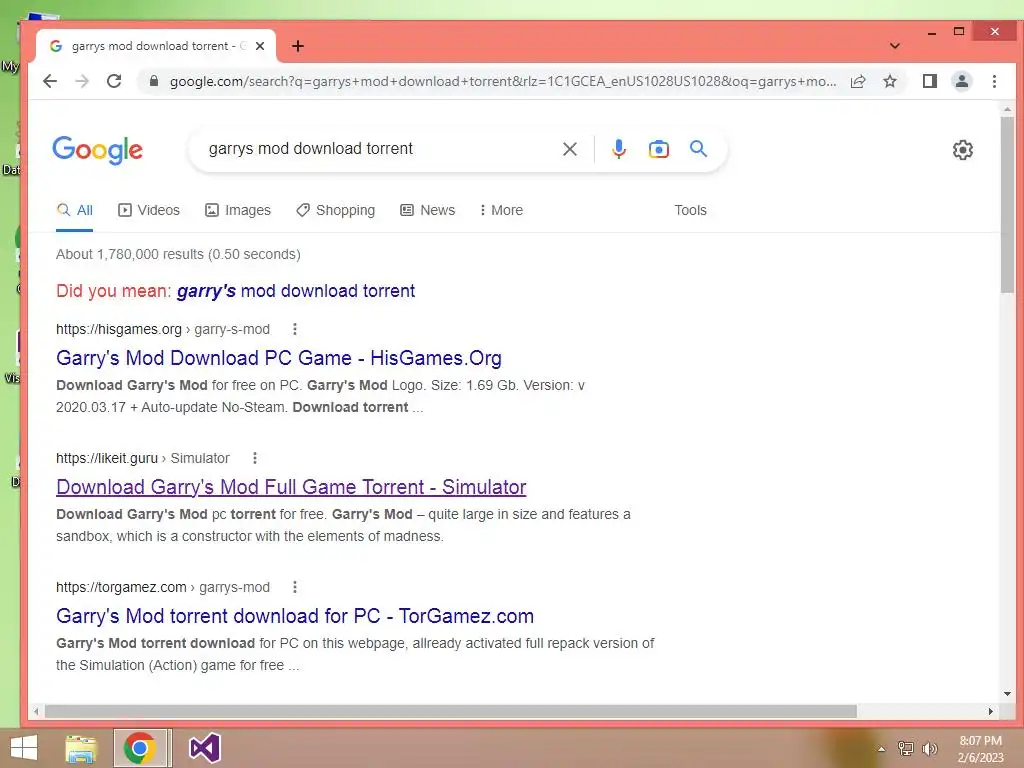Focus the Chrome address bar URL
This screenshot has width=1024, height=768.
503,82
